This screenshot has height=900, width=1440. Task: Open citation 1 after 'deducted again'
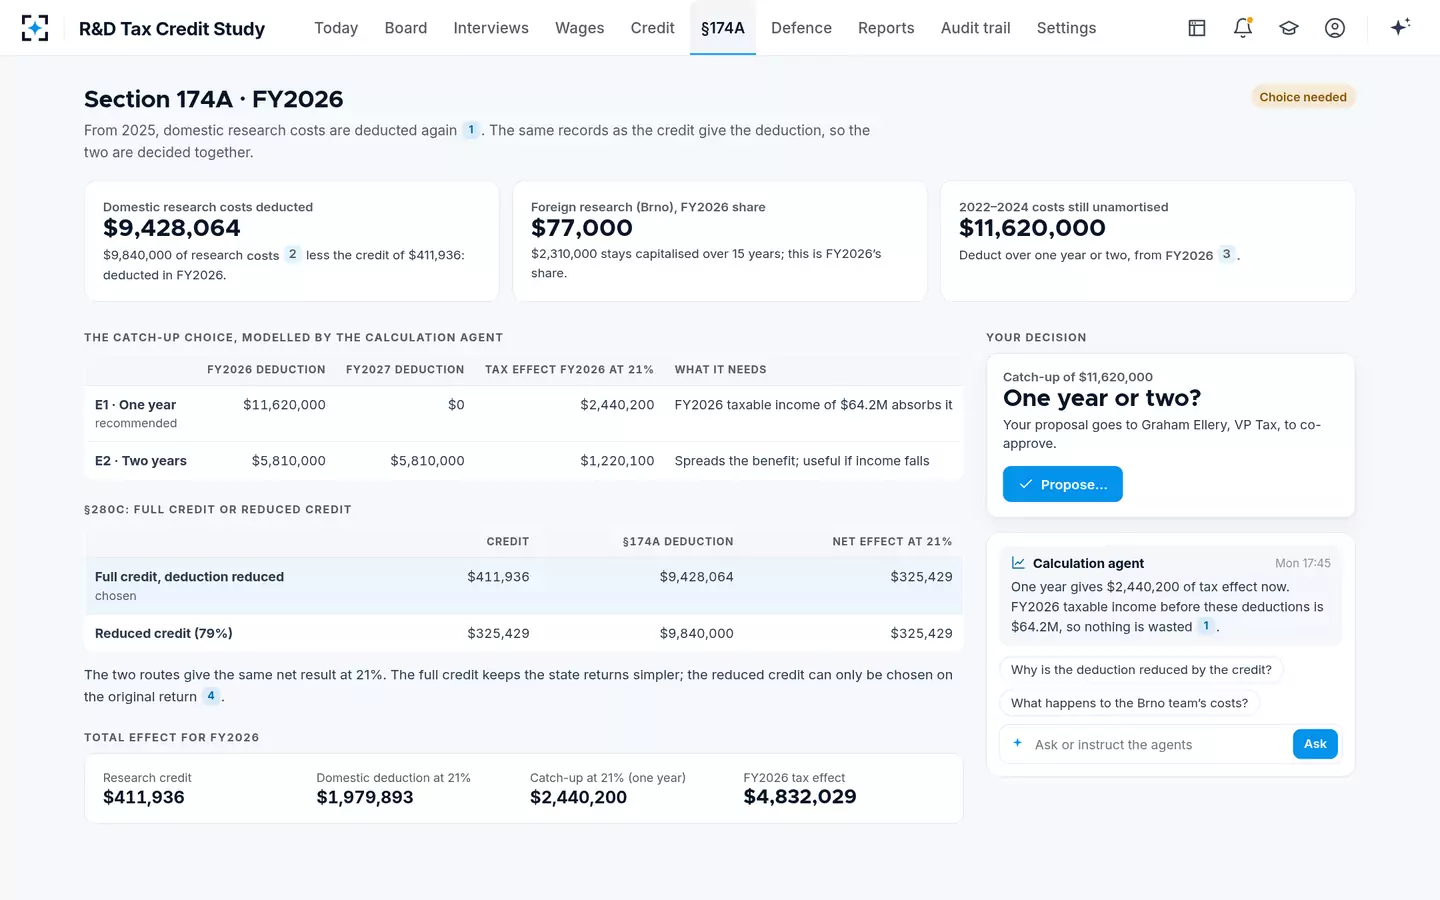tap(471, 130)
